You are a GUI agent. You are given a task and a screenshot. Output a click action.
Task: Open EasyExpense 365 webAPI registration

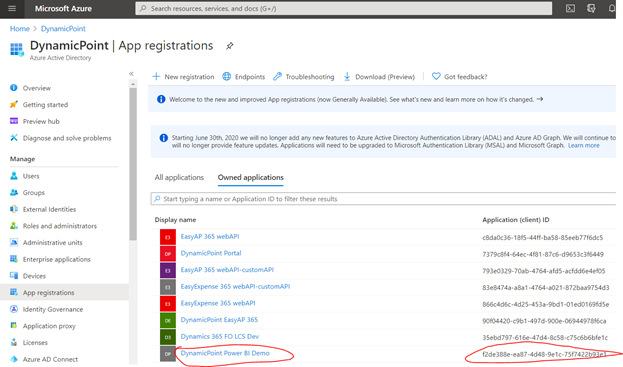(218, 303)
